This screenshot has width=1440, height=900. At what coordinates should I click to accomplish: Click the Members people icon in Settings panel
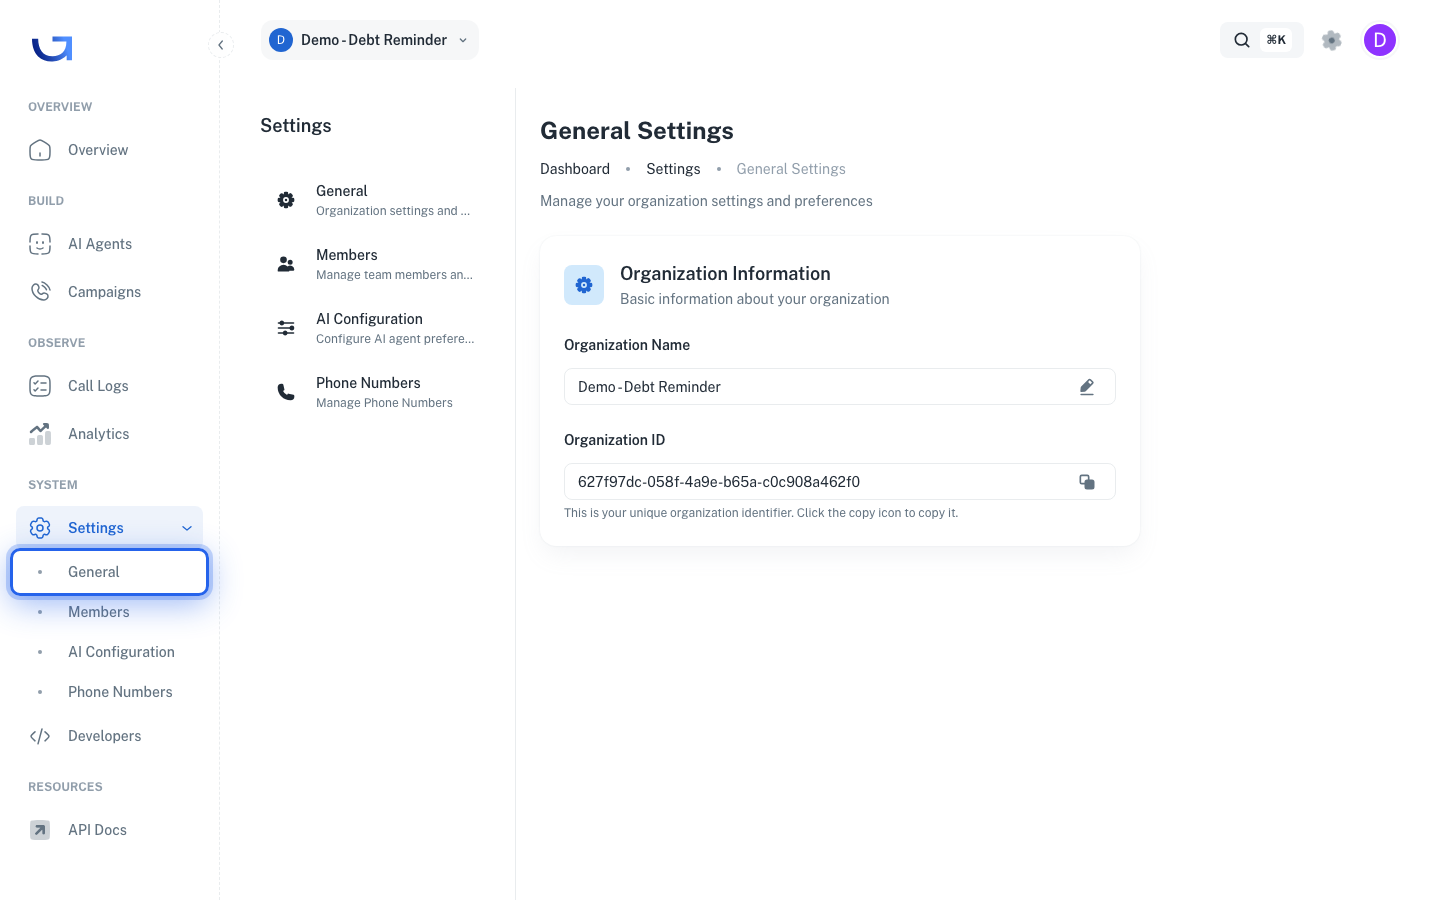(286, 264)
